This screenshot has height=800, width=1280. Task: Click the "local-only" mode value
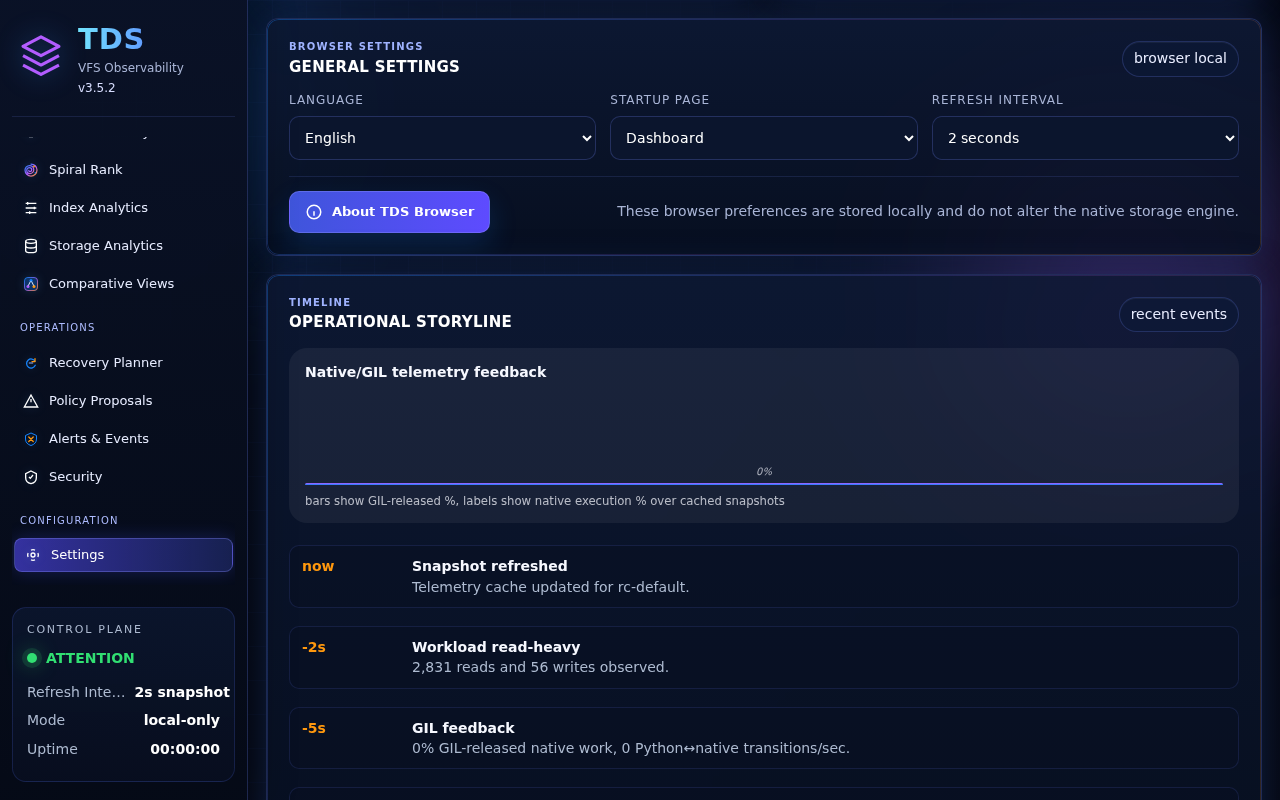(x=182, y=720)
